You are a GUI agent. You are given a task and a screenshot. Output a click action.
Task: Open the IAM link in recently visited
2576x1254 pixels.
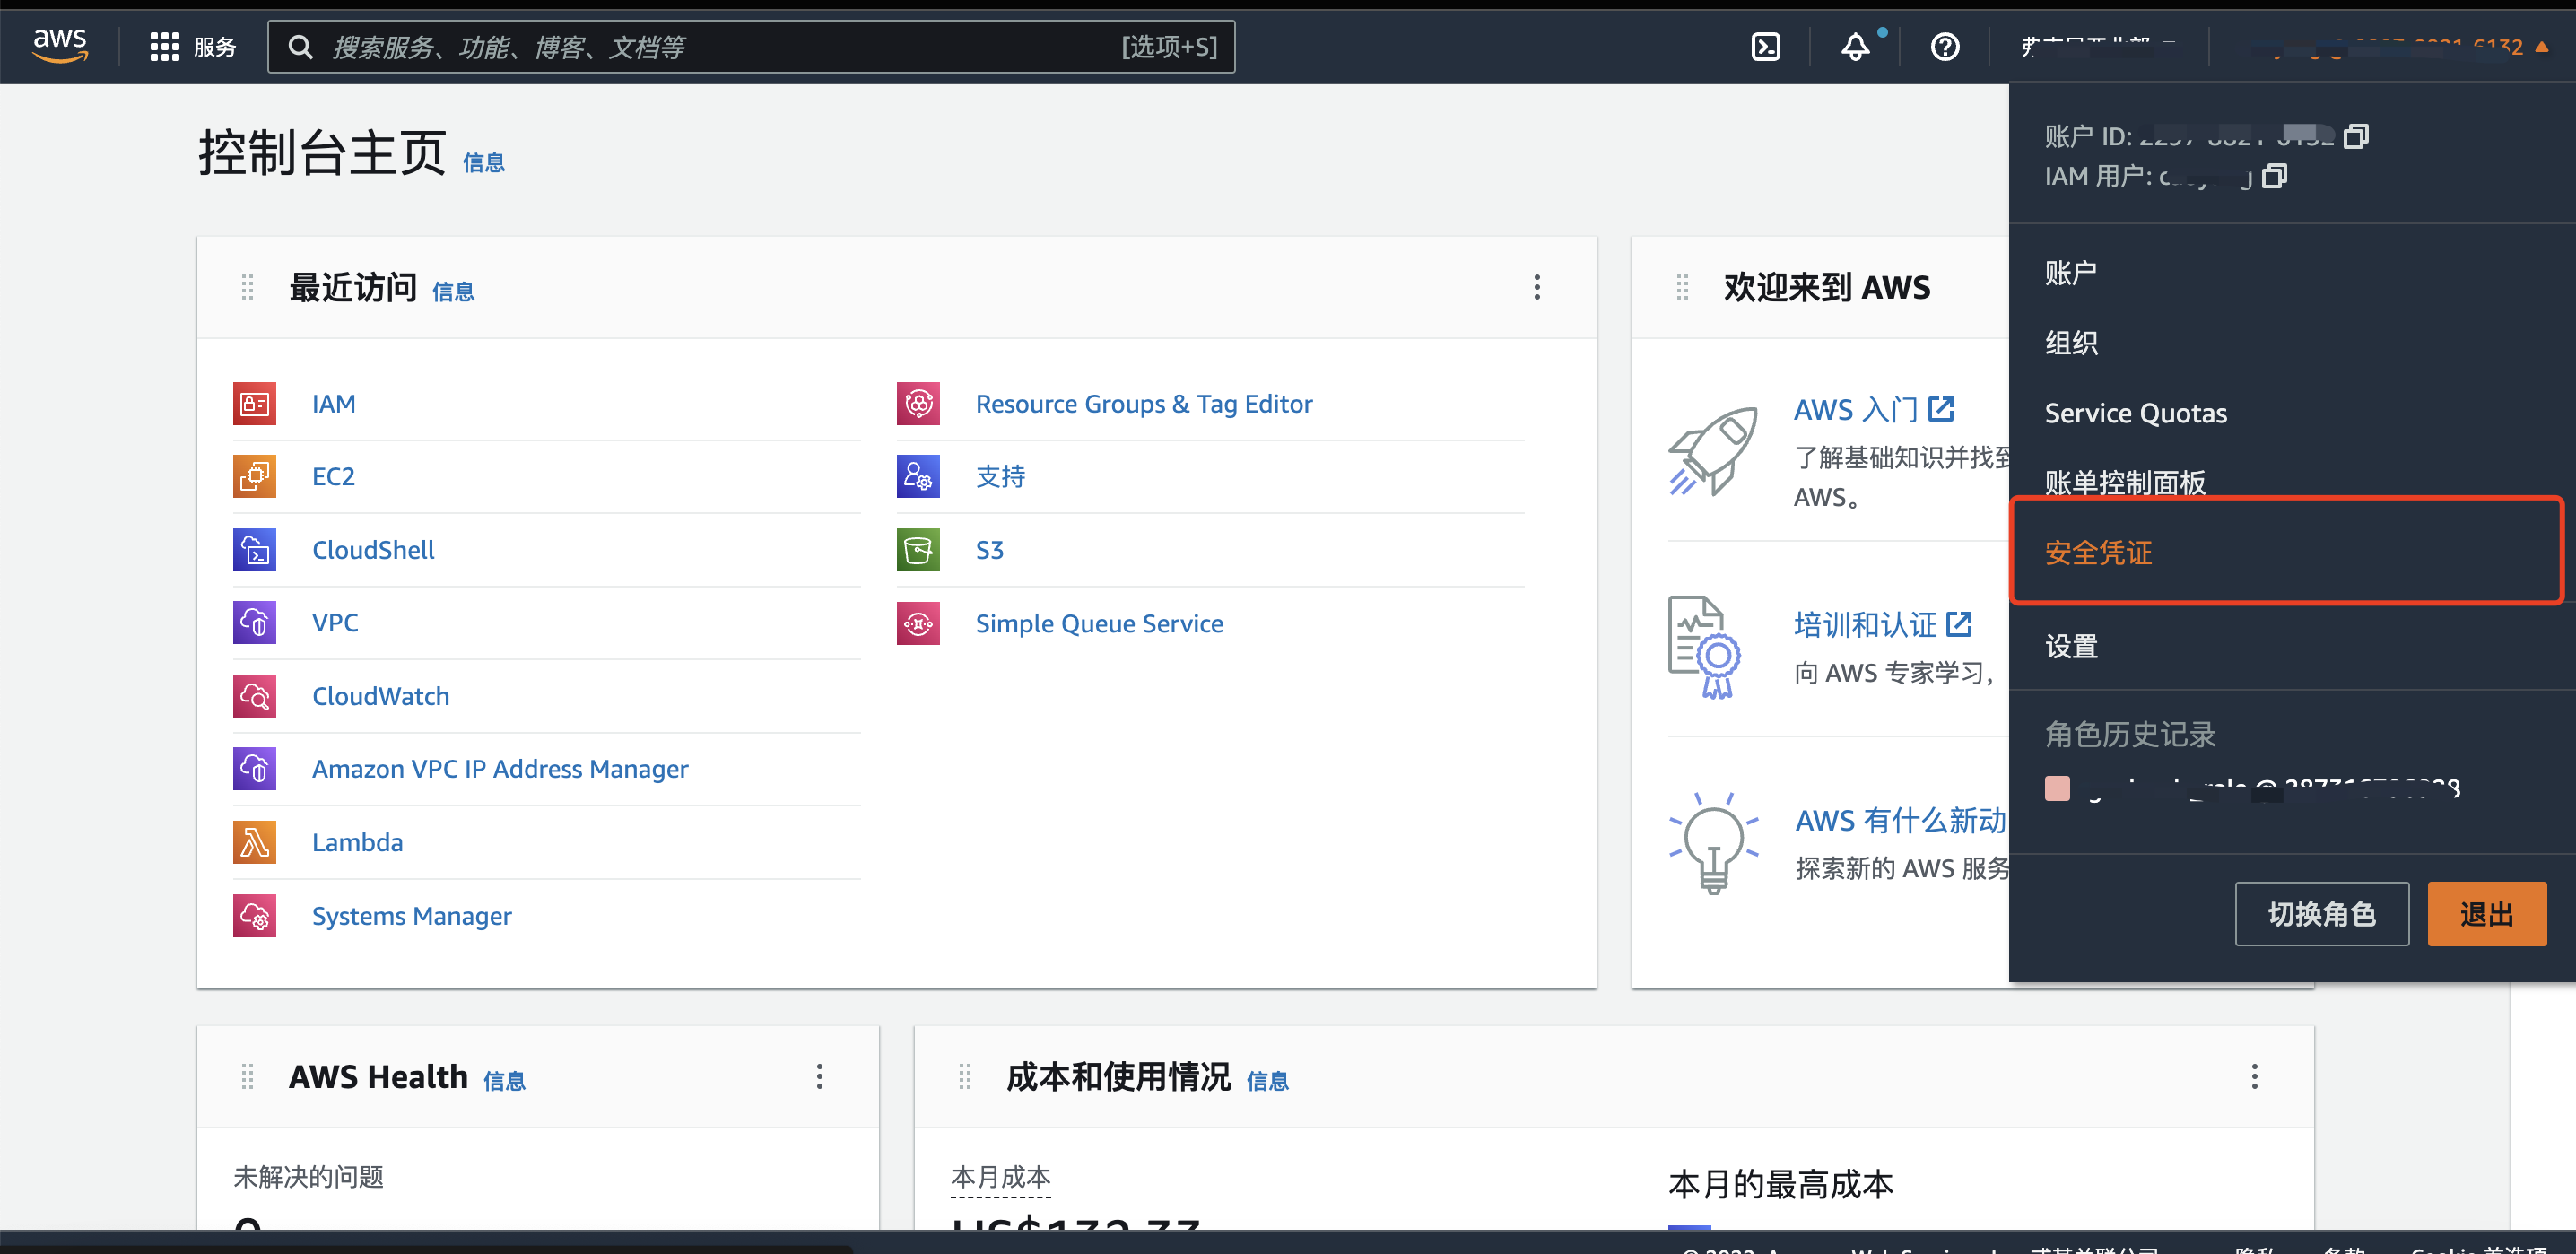333,404
